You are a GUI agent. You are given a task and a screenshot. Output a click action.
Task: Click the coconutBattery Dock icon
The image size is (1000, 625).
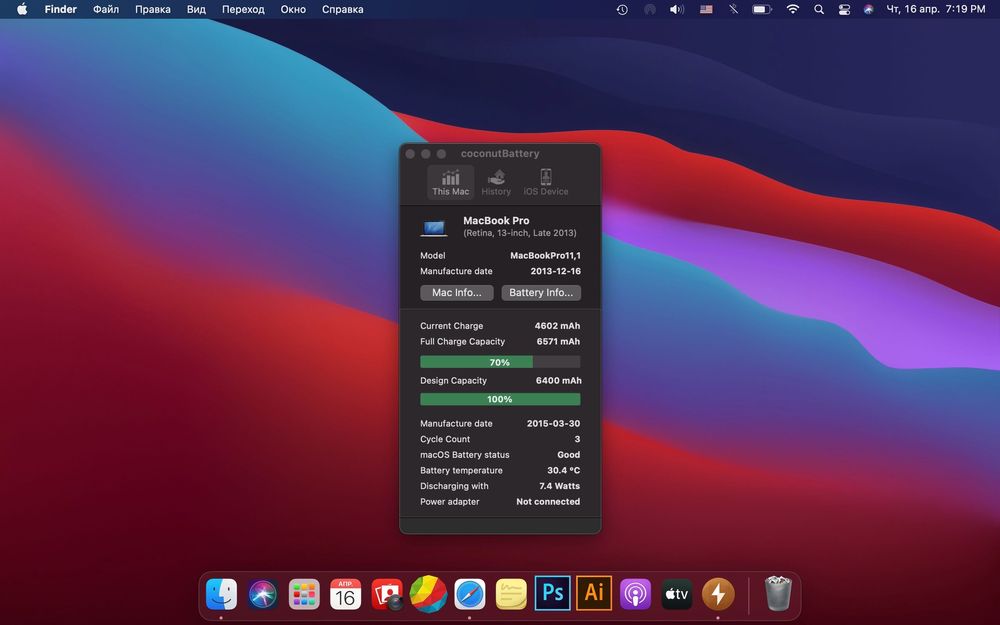coord(718,594)
